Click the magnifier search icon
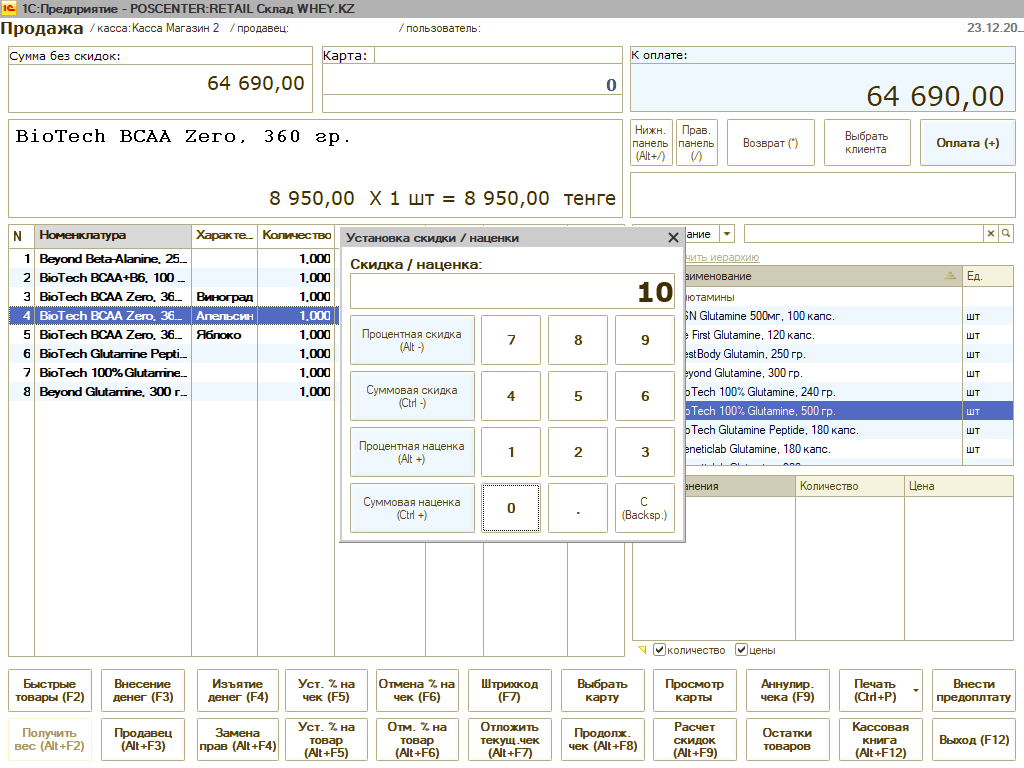 click(1006, 233)
